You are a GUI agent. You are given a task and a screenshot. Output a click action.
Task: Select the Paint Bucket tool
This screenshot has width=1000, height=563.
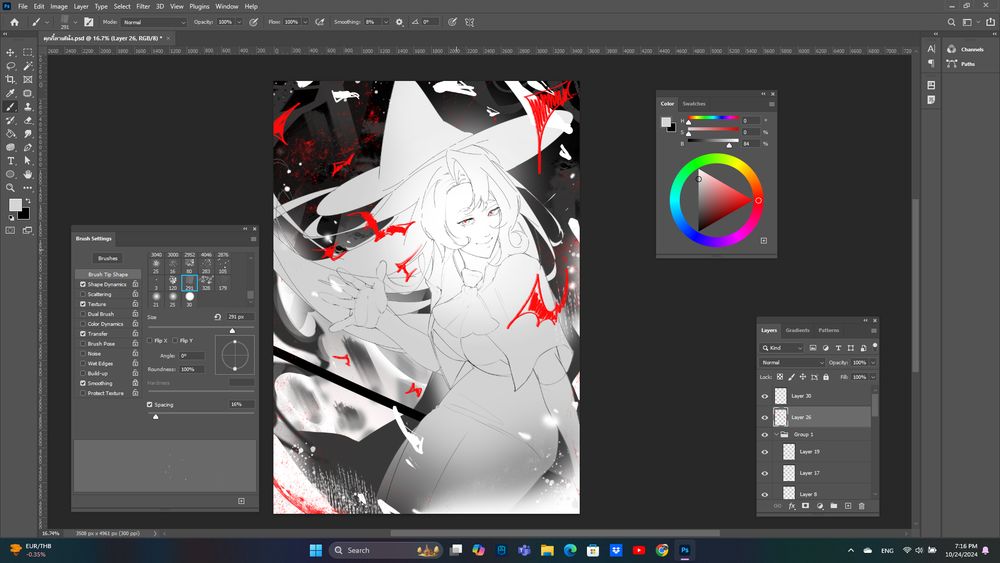pyautogui.click(x=10, y=134)
